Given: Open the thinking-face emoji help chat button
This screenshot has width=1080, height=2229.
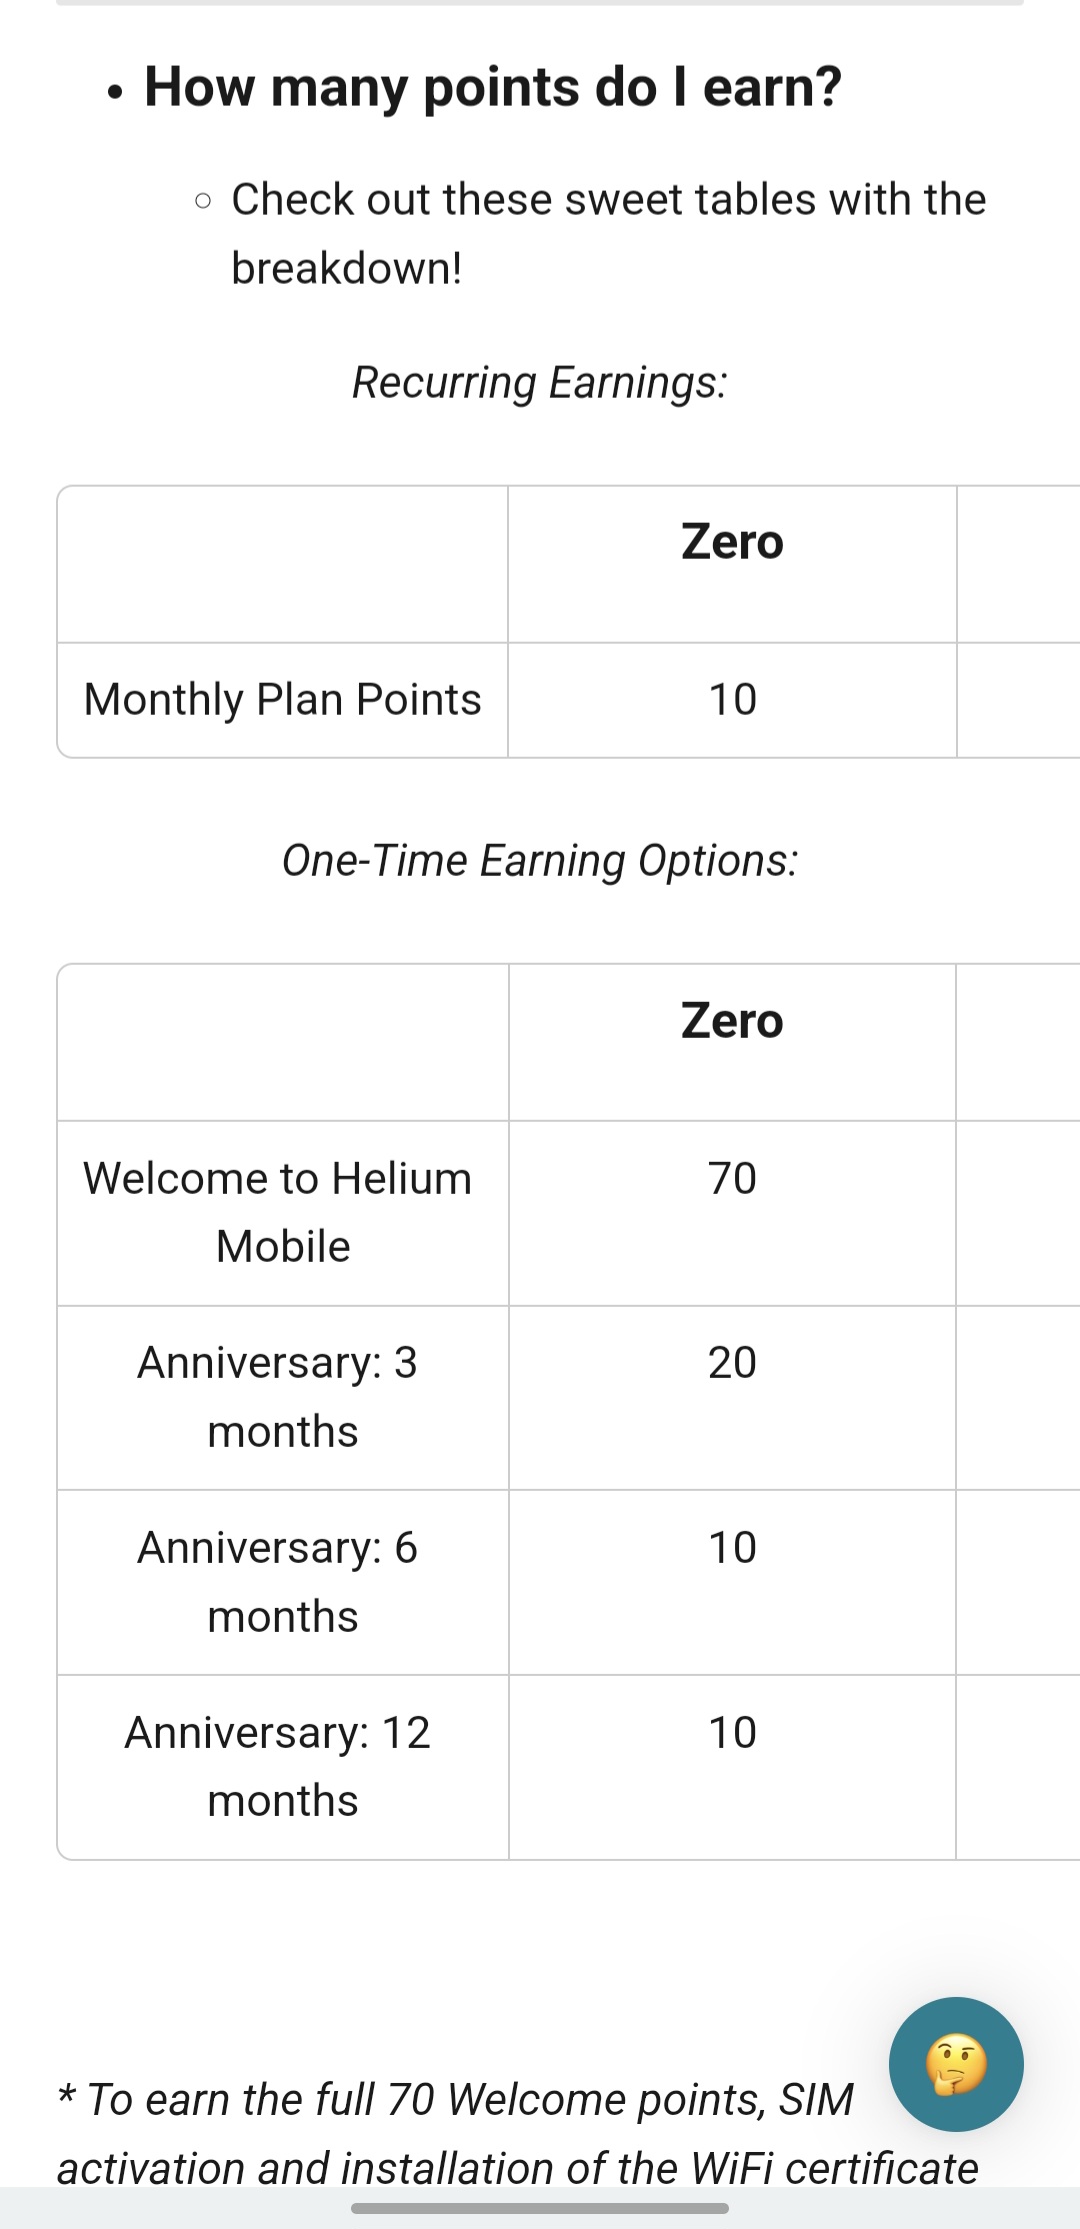Looking at the screenshot, I should [x=955, y=2064].
